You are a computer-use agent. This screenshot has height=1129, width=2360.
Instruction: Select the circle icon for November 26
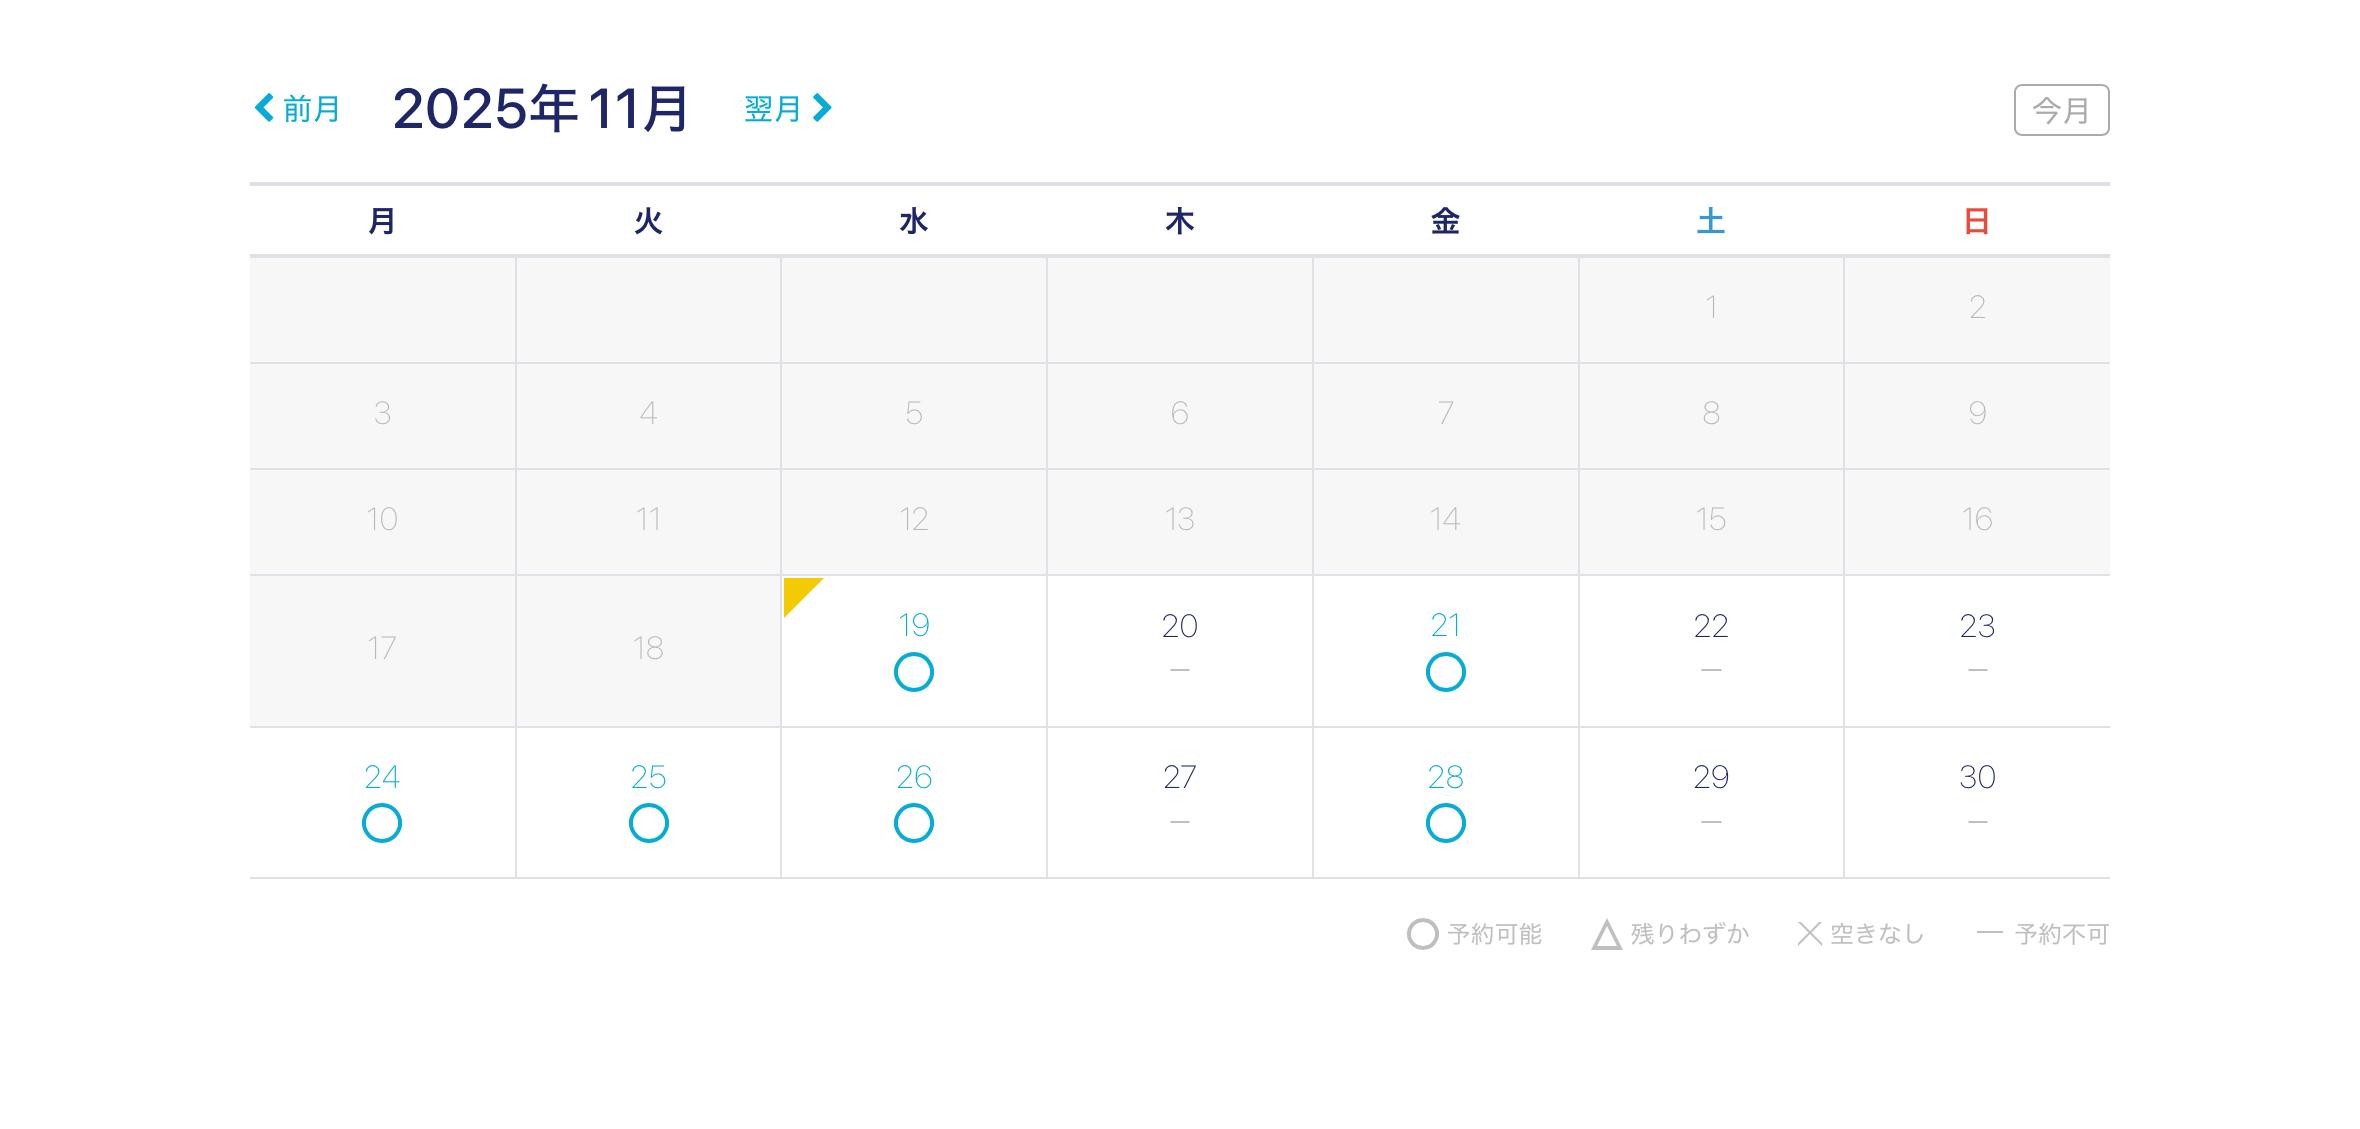click(x=913, y=823)
